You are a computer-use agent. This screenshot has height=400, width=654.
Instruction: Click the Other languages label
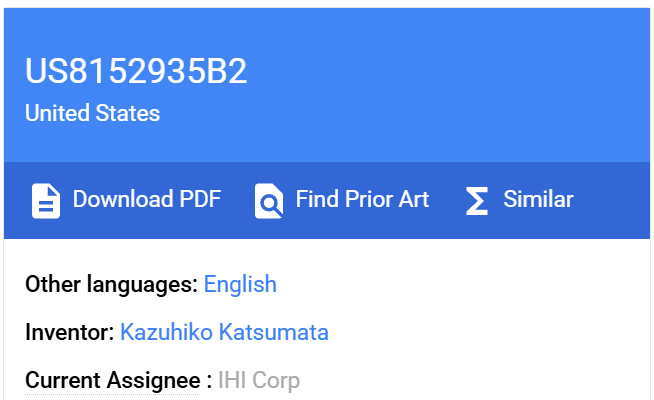[x=110, y=284]
